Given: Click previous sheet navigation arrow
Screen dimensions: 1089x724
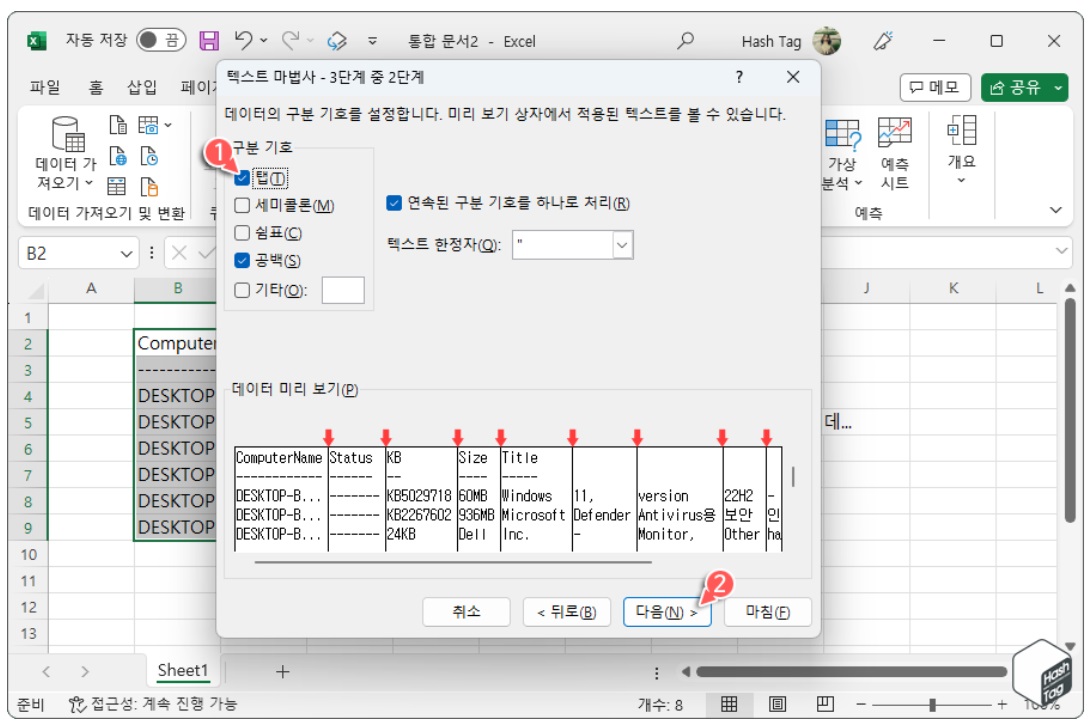Looking at the screenshot, I should point(46,671).
